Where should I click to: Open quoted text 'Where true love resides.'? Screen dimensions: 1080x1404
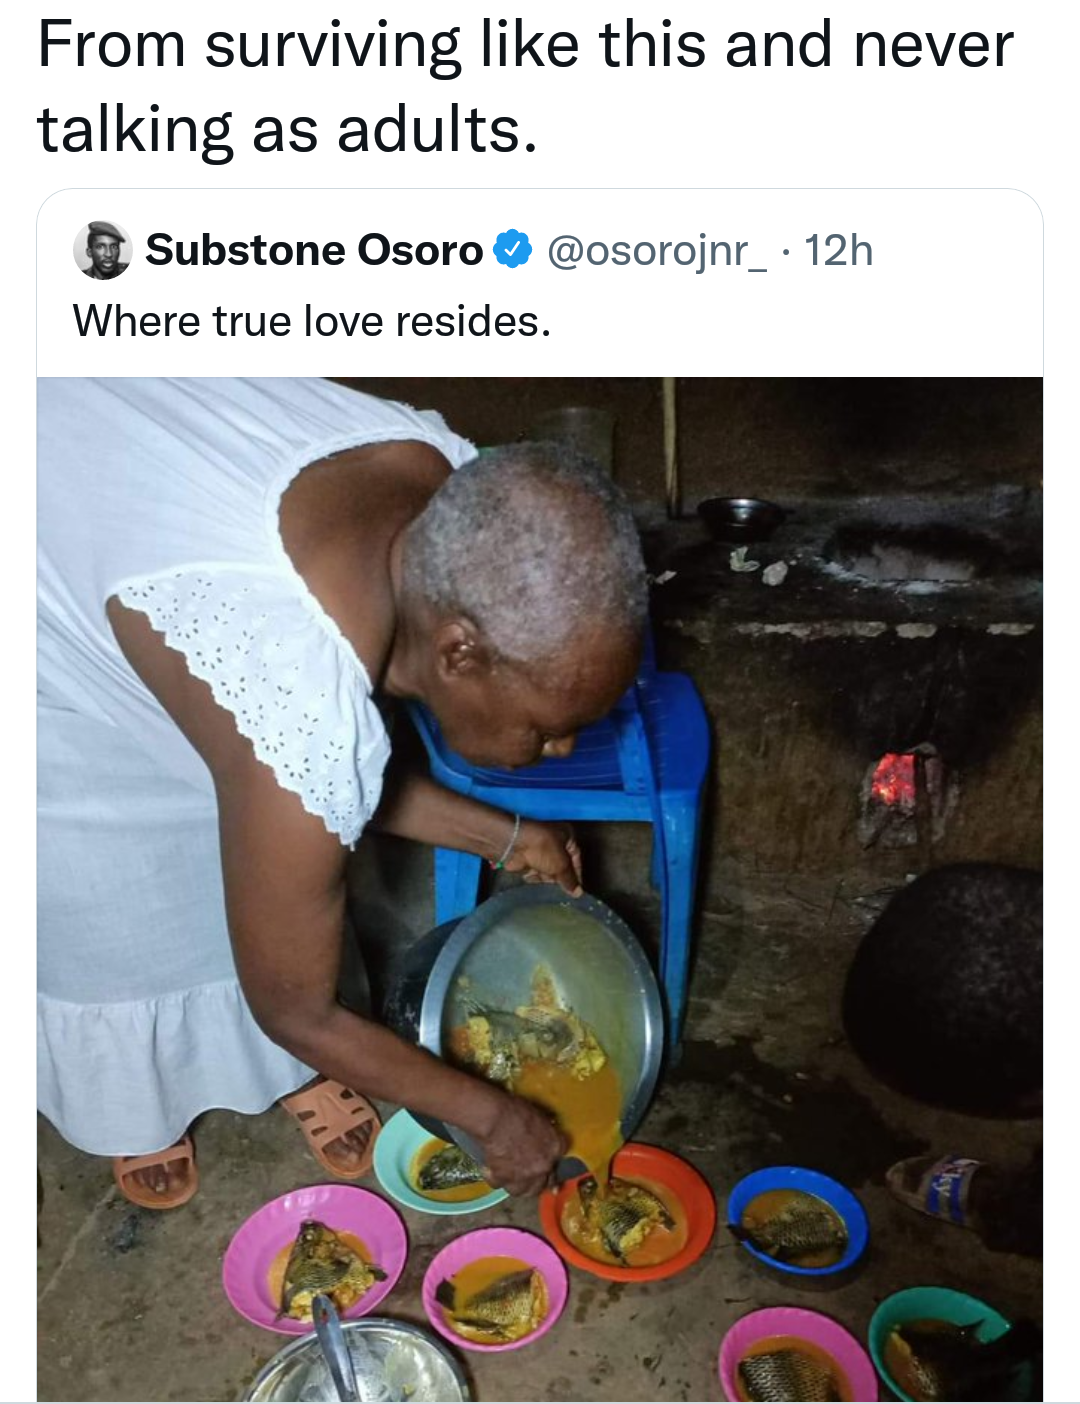312,322
